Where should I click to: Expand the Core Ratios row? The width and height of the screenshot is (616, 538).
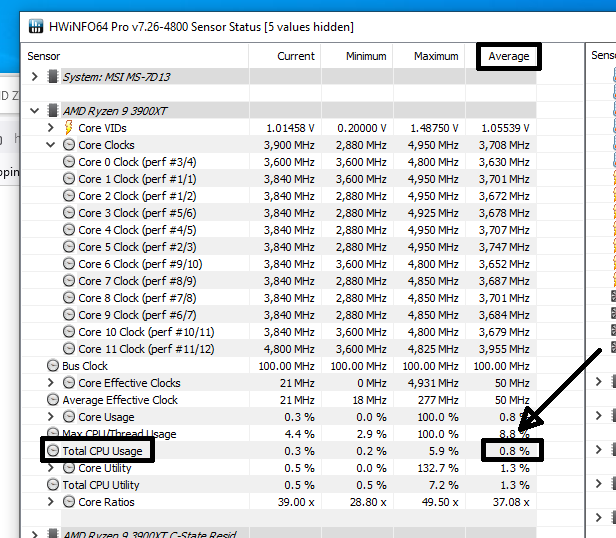(x=50, y=502)
